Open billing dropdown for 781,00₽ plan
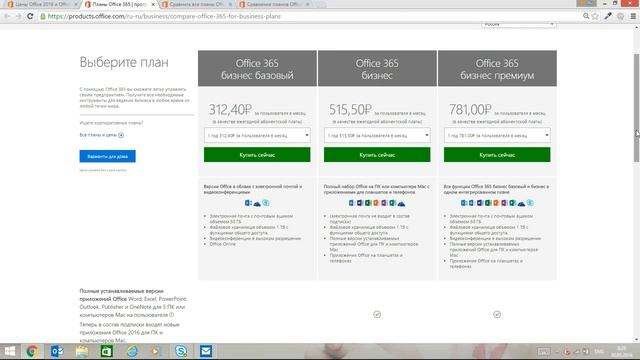This screenshot has width=640, height=360. [x=497, y=136]
